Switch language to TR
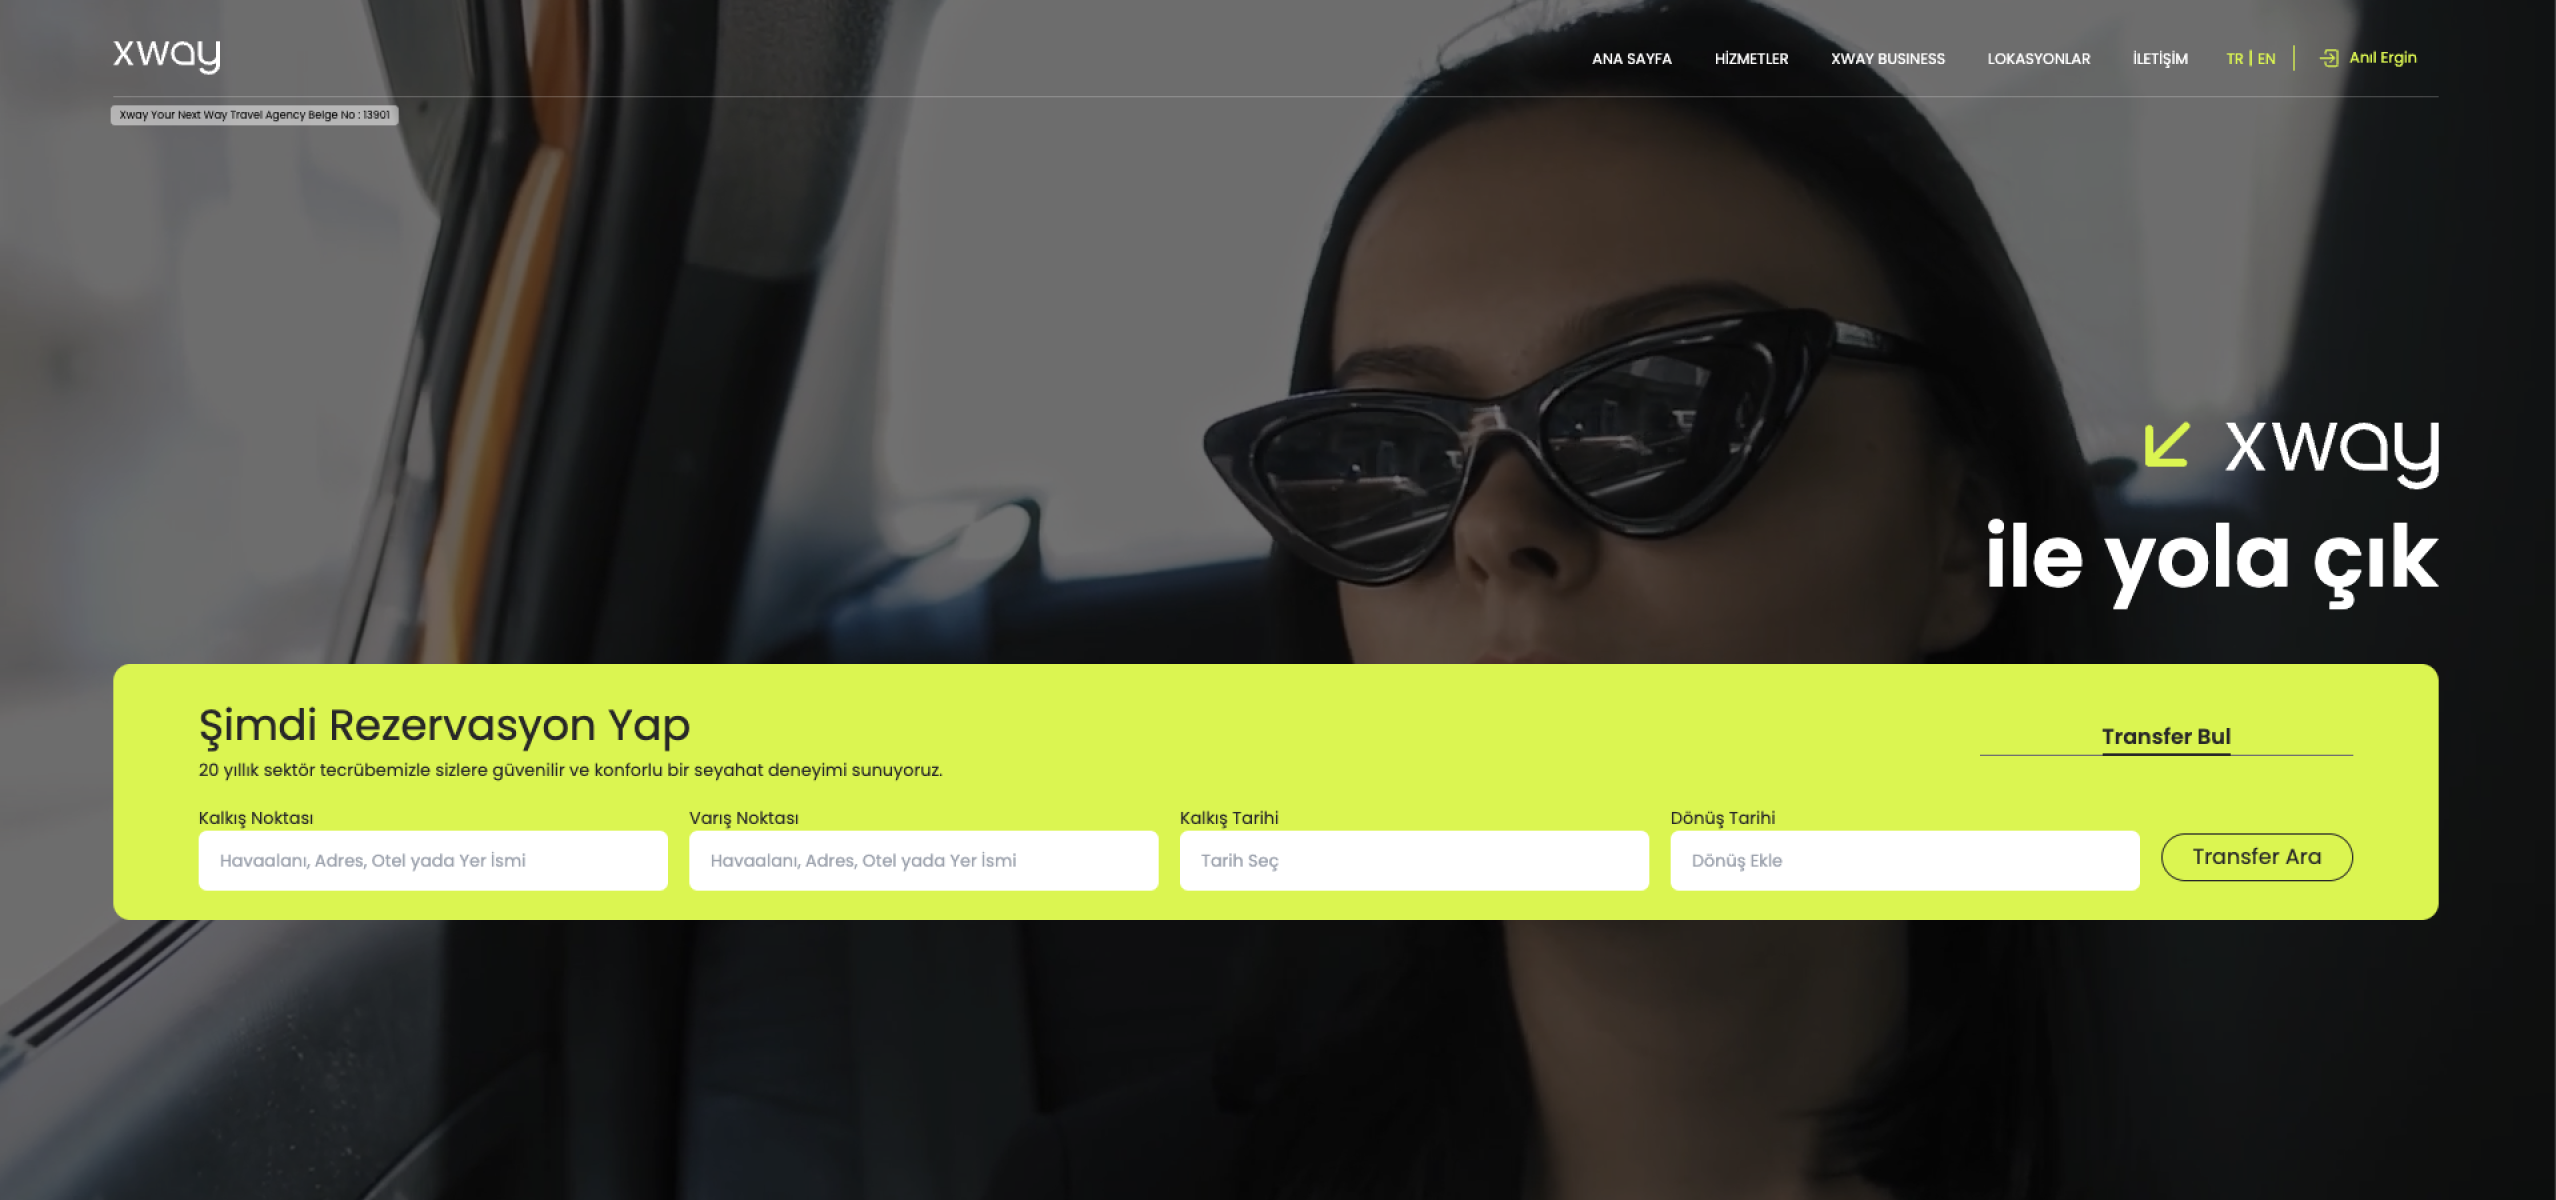The width and height of the screenshot is (2556, 1200). [2234, 59]
